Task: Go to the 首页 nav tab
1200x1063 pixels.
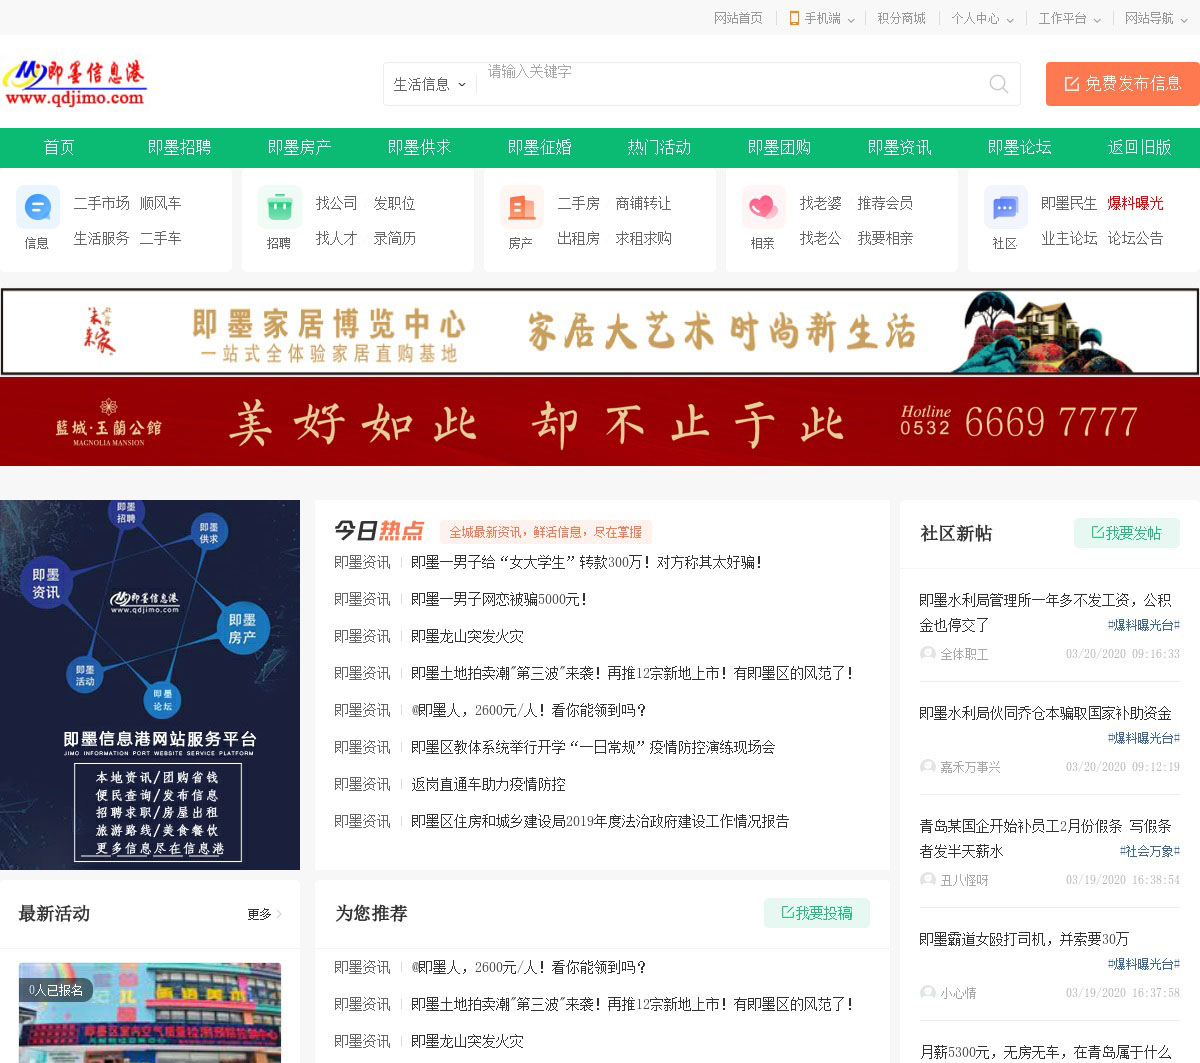Action: (59, 147)
